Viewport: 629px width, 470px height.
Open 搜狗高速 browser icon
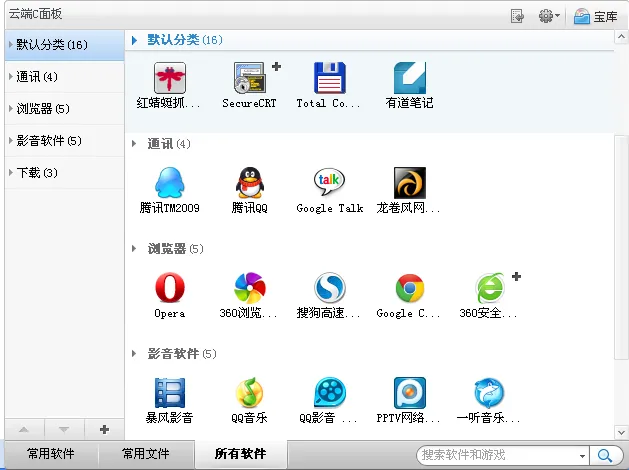[x=329, y=288]
